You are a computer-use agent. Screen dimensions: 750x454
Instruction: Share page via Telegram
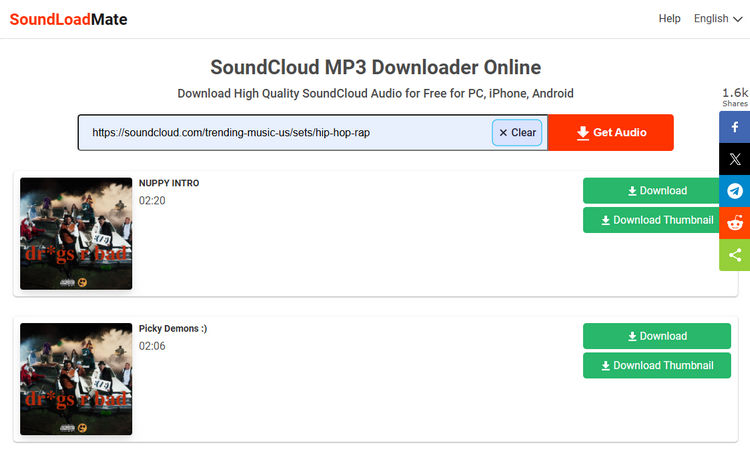(x=735, y=191)
